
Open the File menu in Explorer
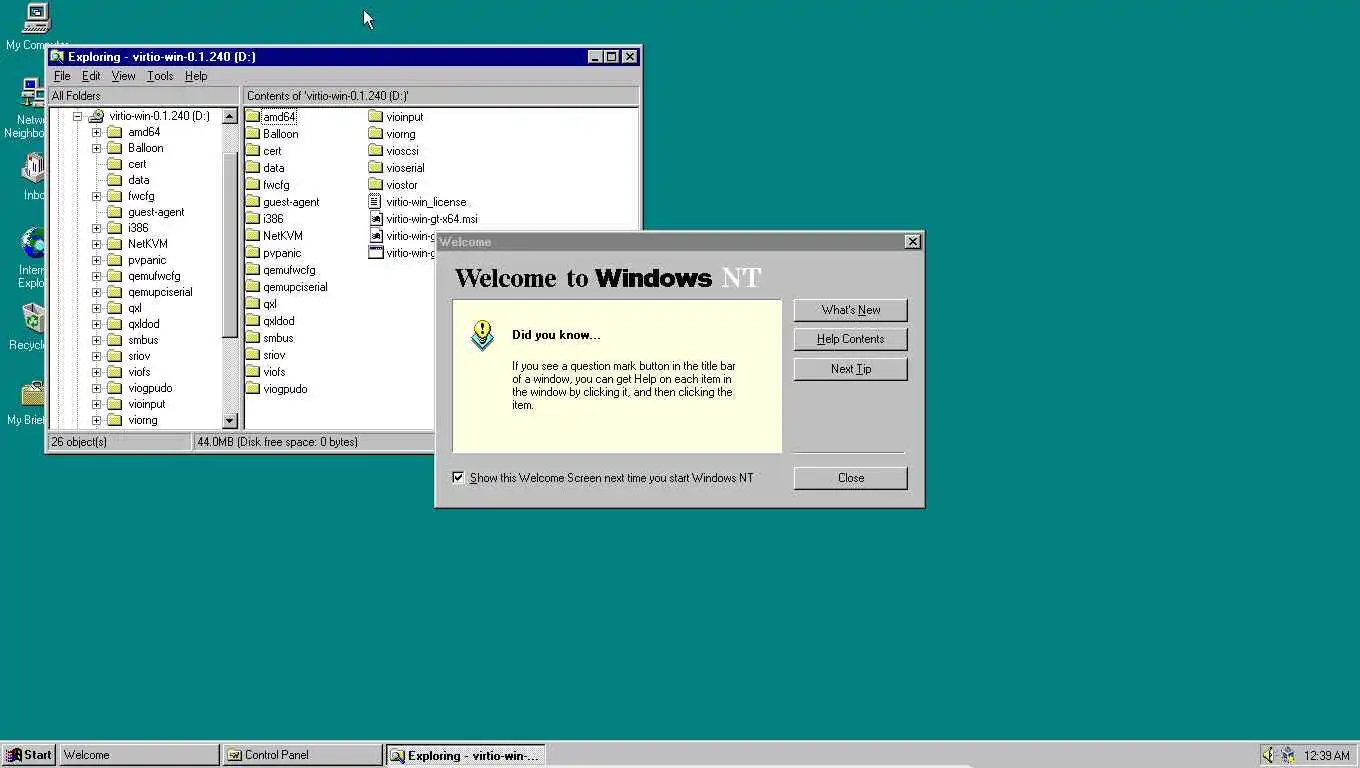62,76
